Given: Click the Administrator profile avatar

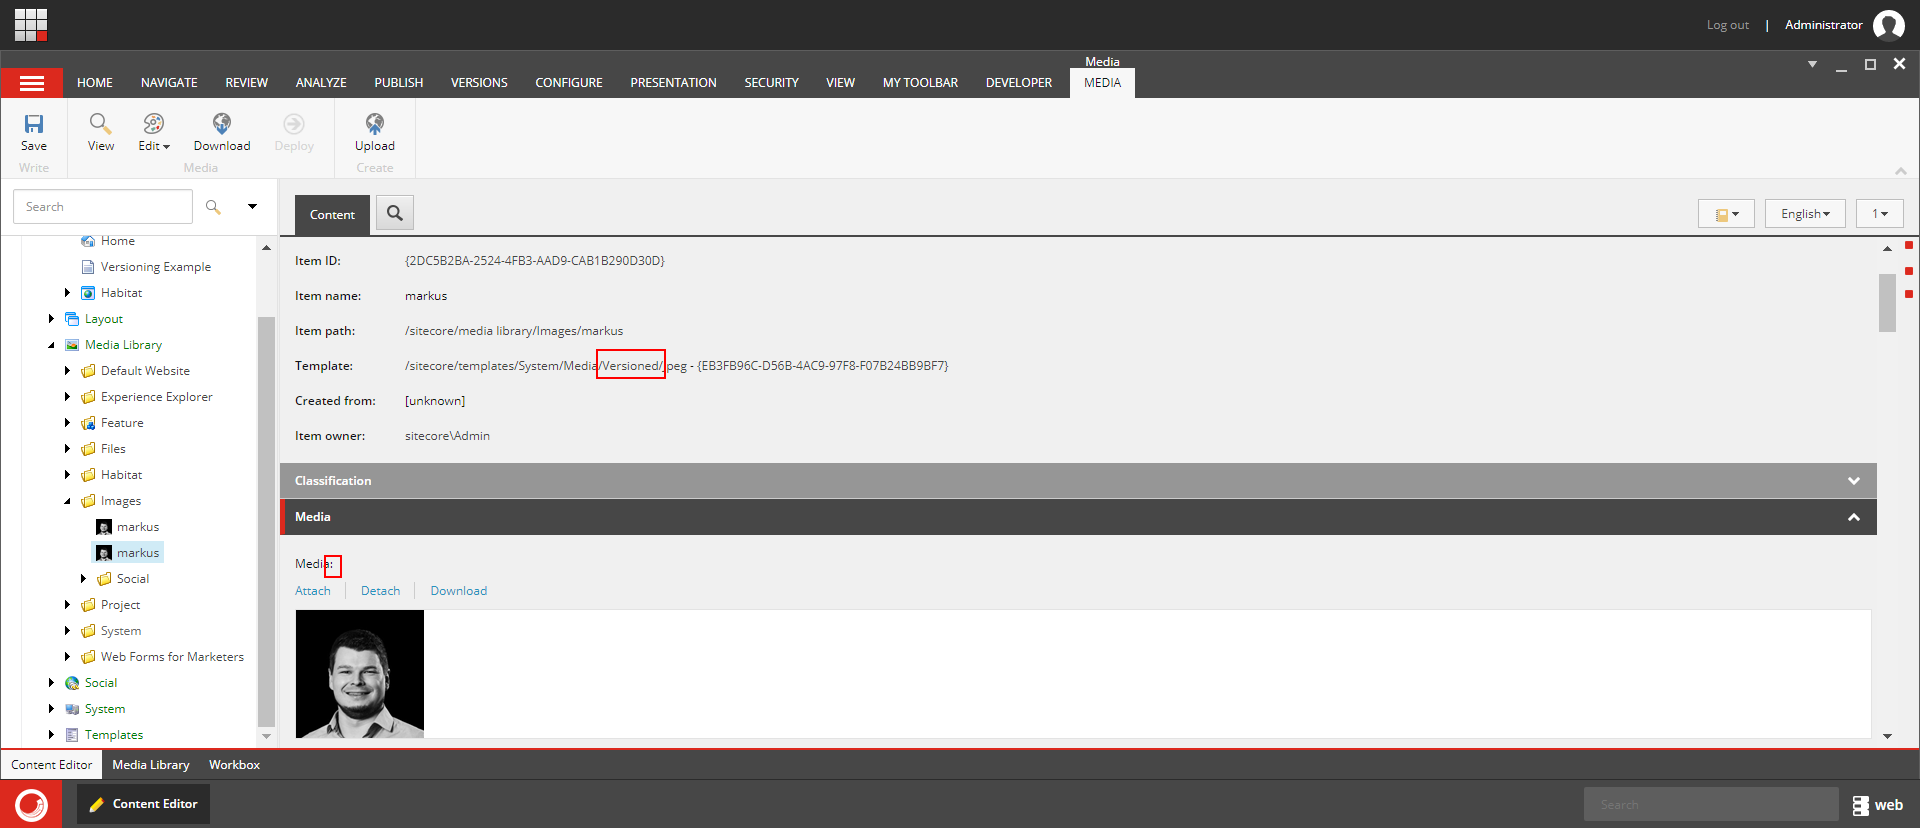Looking at the screenshot, I should pyautogui.click(x=1888, y=24).
